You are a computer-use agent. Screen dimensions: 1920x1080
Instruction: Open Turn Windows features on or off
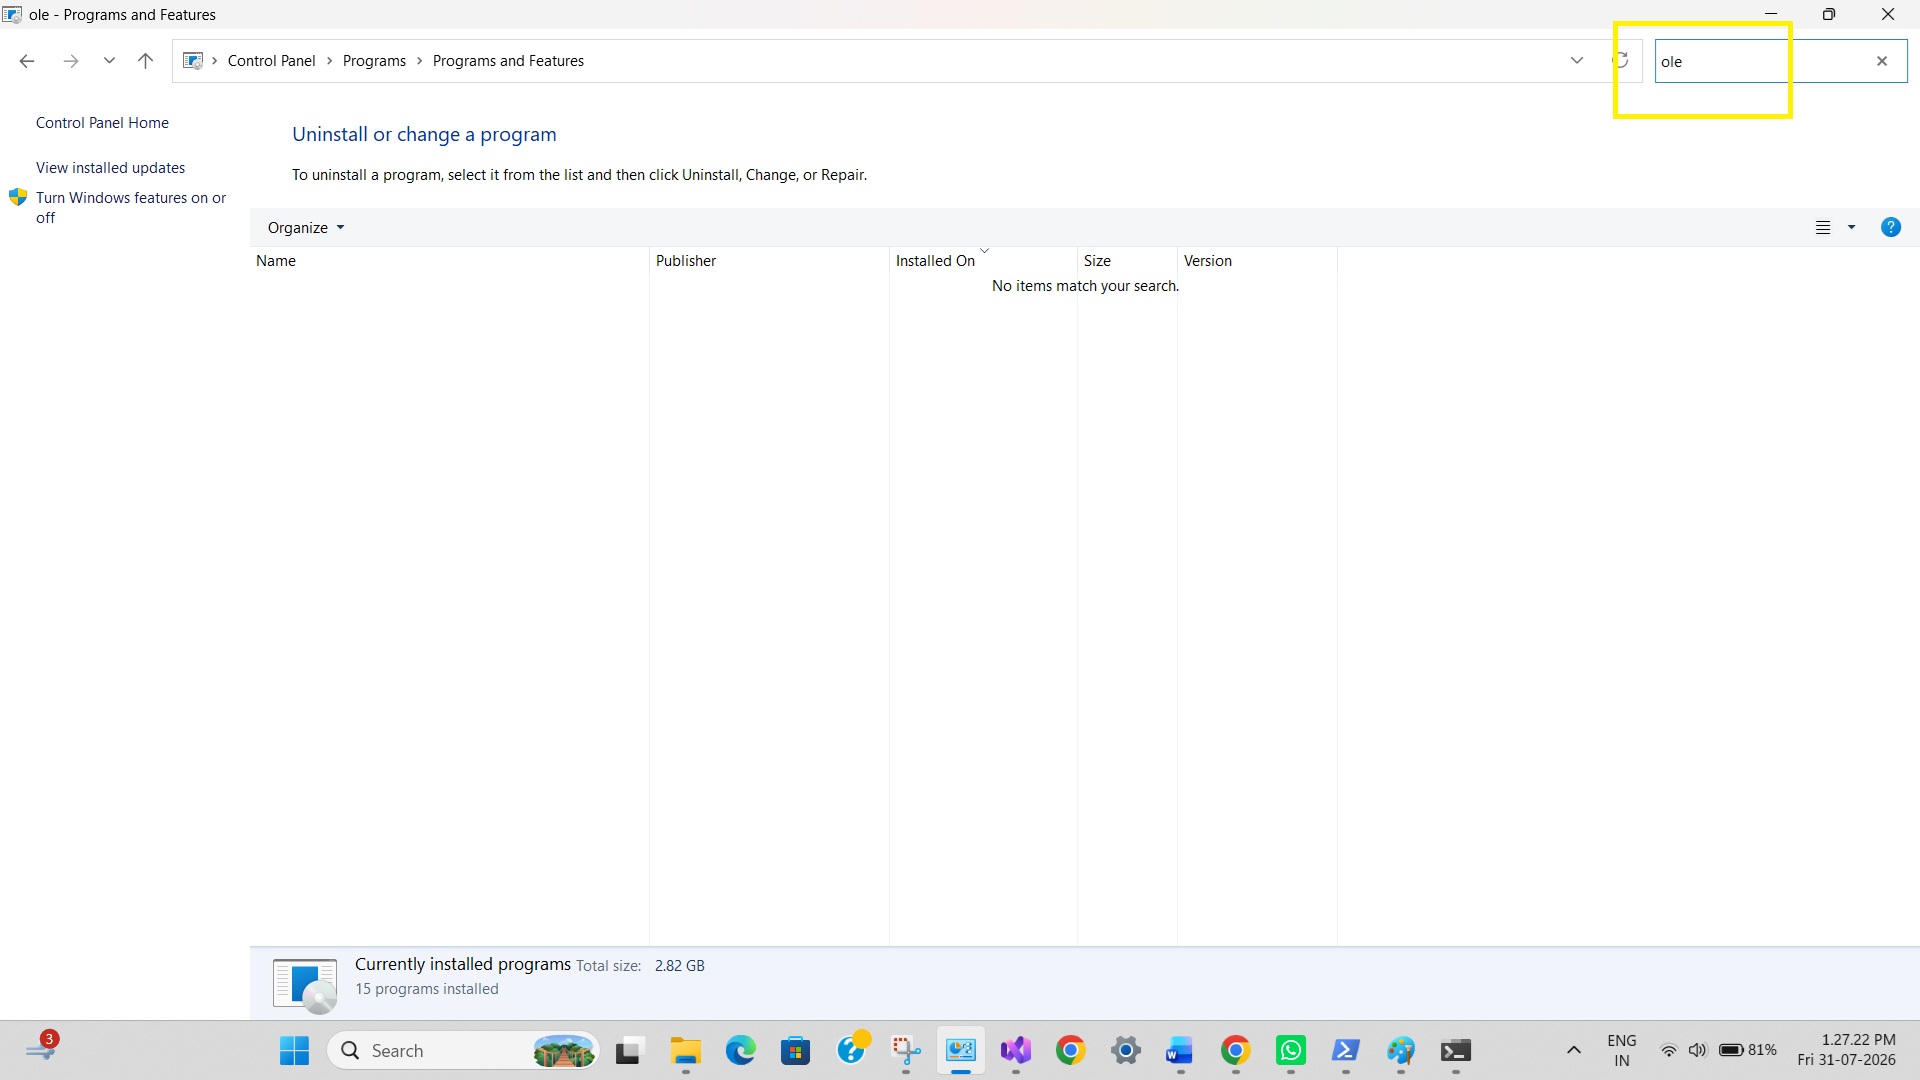click(x=131, y=207)
